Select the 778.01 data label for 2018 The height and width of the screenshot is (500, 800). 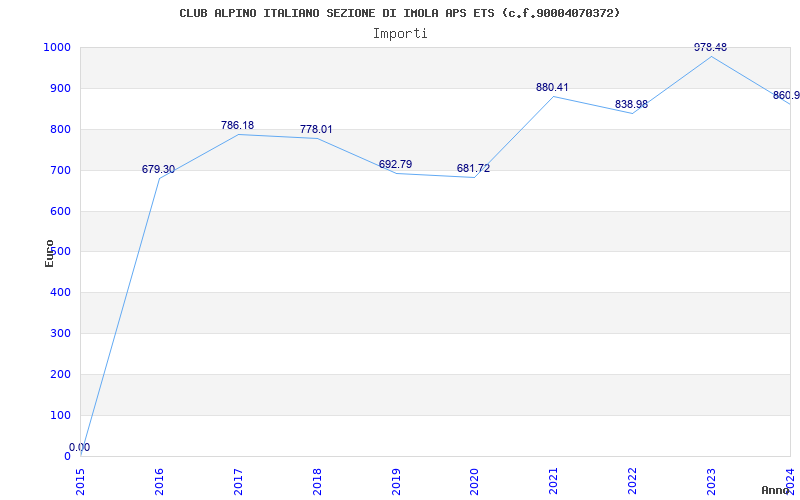(316, 130)
